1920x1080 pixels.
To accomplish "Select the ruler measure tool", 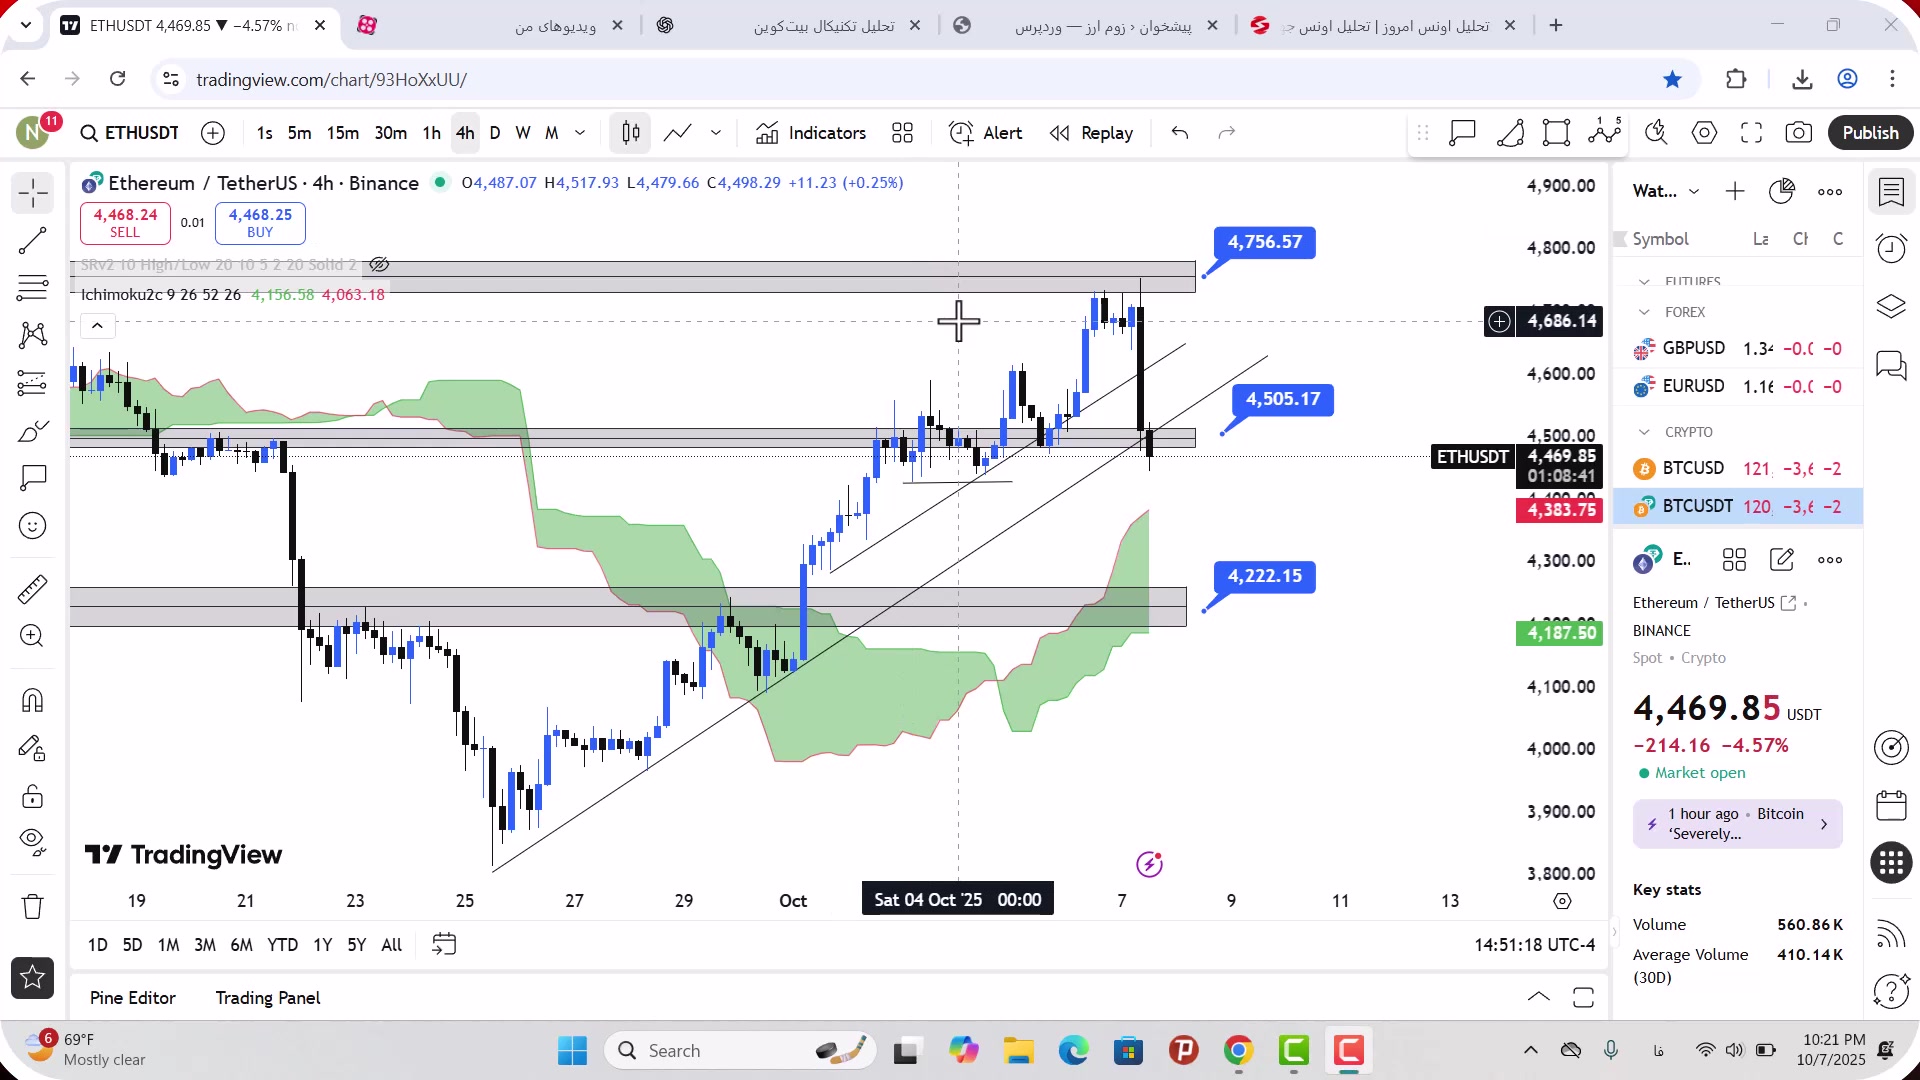I will point(32,589).
